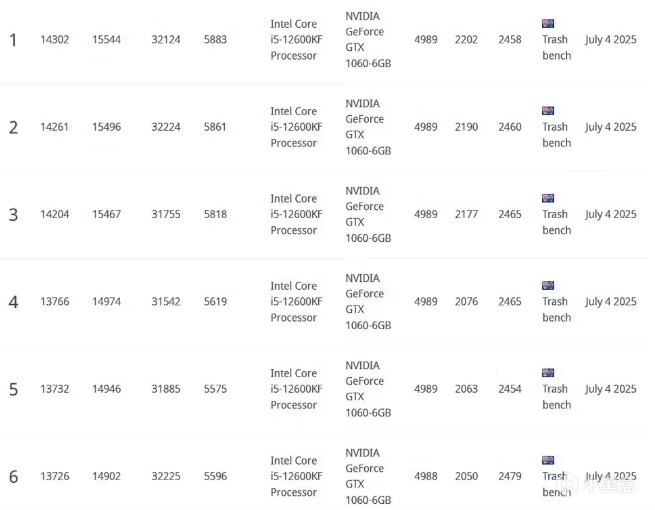Click the flag icon in rank 4 row
The image size is (655, 510).
[x=548, y=286]
